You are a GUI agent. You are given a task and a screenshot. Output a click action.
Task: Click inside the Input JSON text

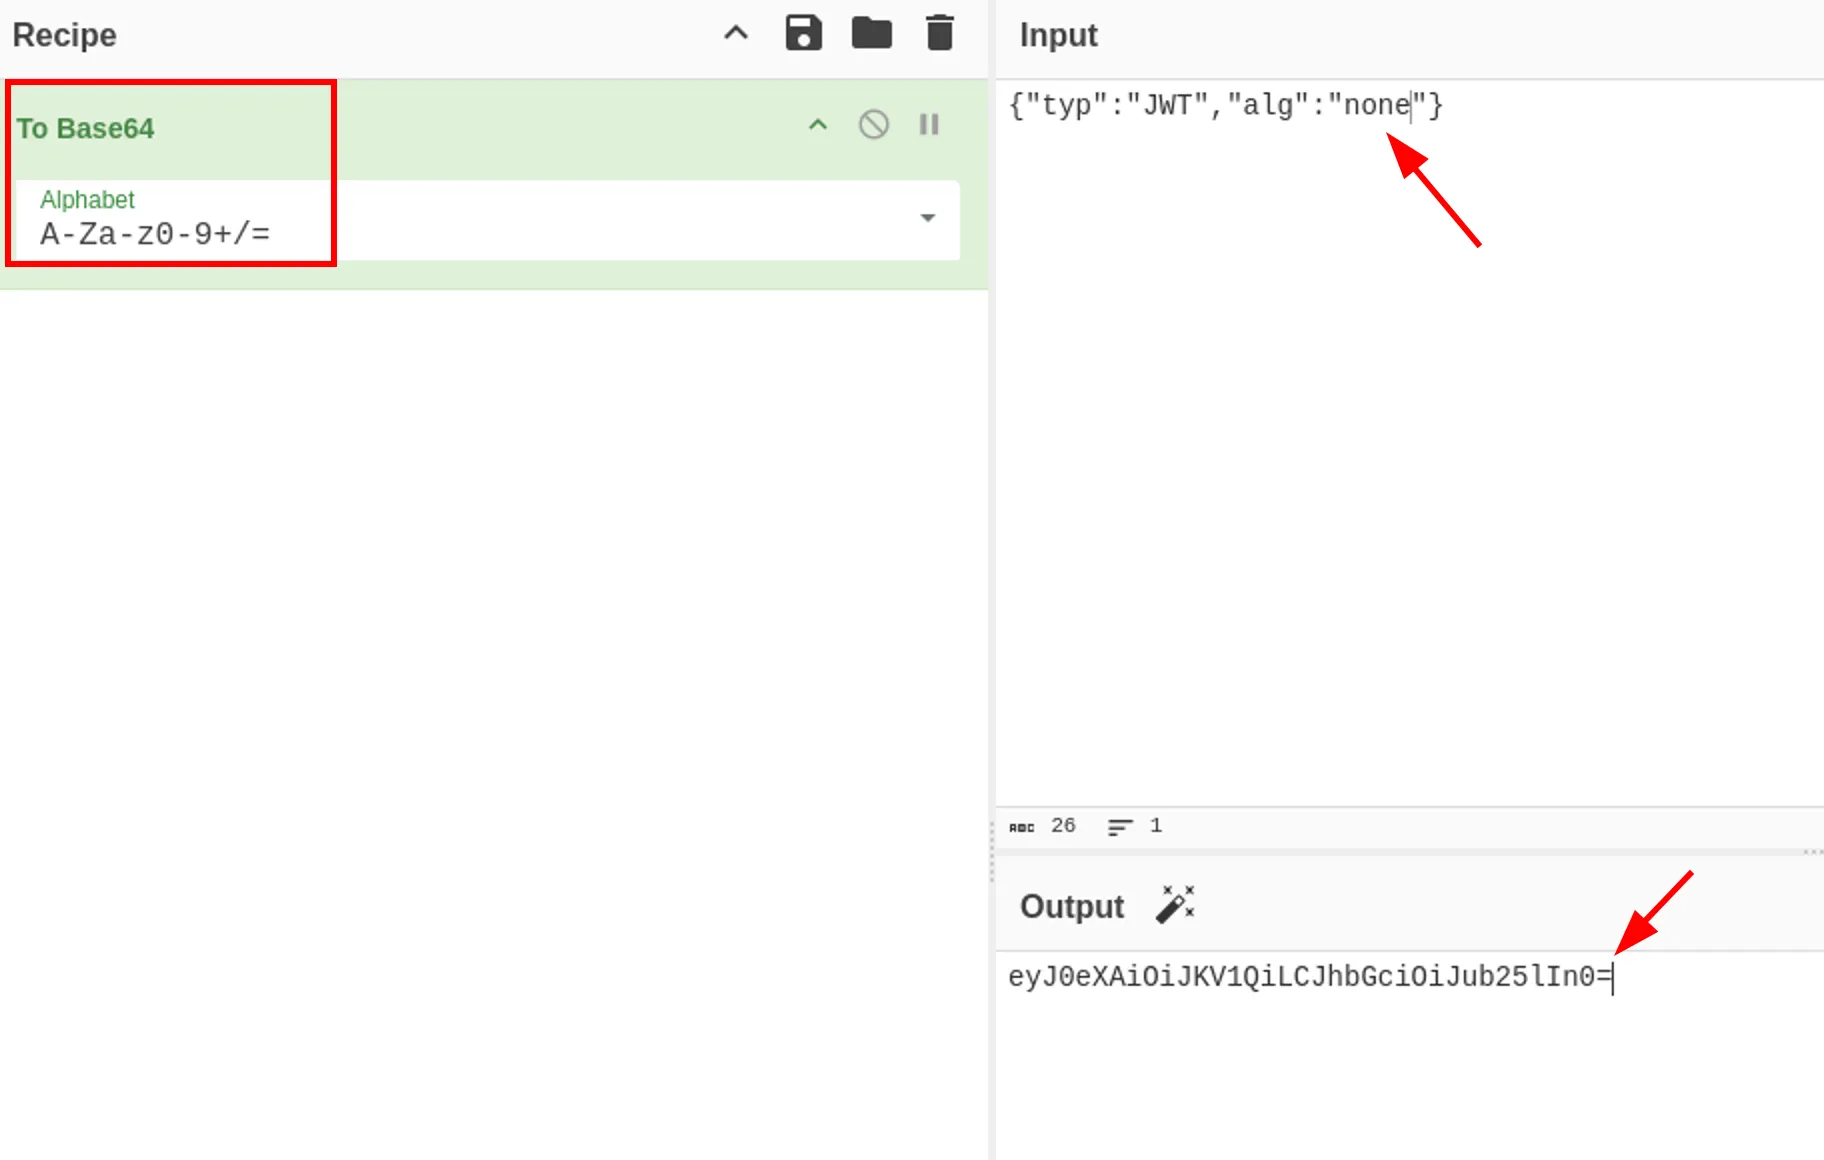point(1225,105)
